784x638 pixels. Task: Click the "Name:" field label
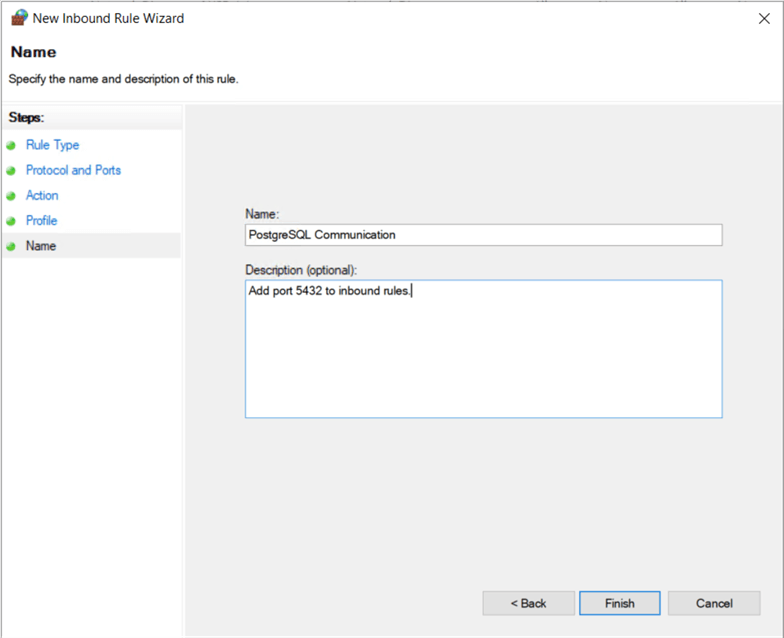(262, 213)
